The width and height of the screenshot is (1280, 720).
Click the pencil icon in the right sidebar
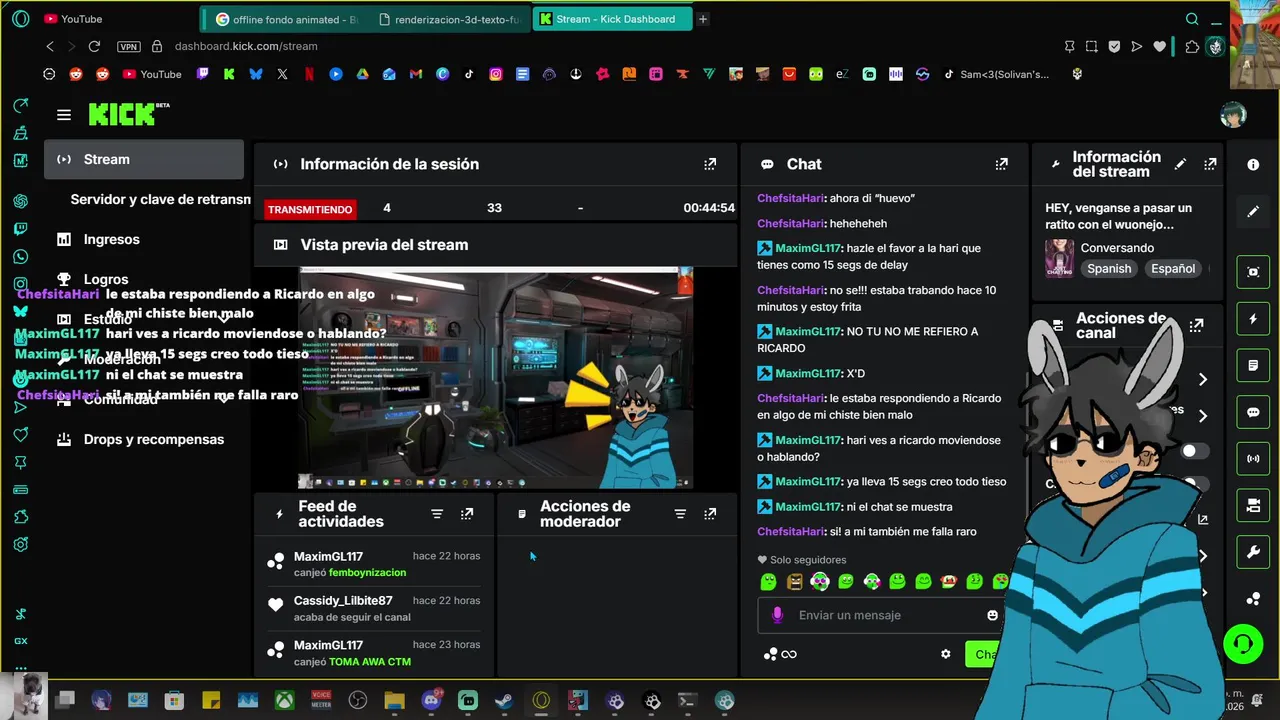[1253, 212]
